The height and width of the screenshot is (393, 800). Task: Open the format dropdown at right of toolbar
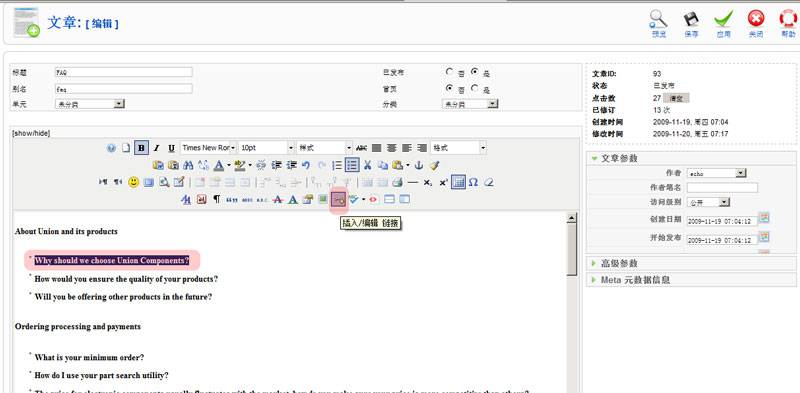coord(458,148)
